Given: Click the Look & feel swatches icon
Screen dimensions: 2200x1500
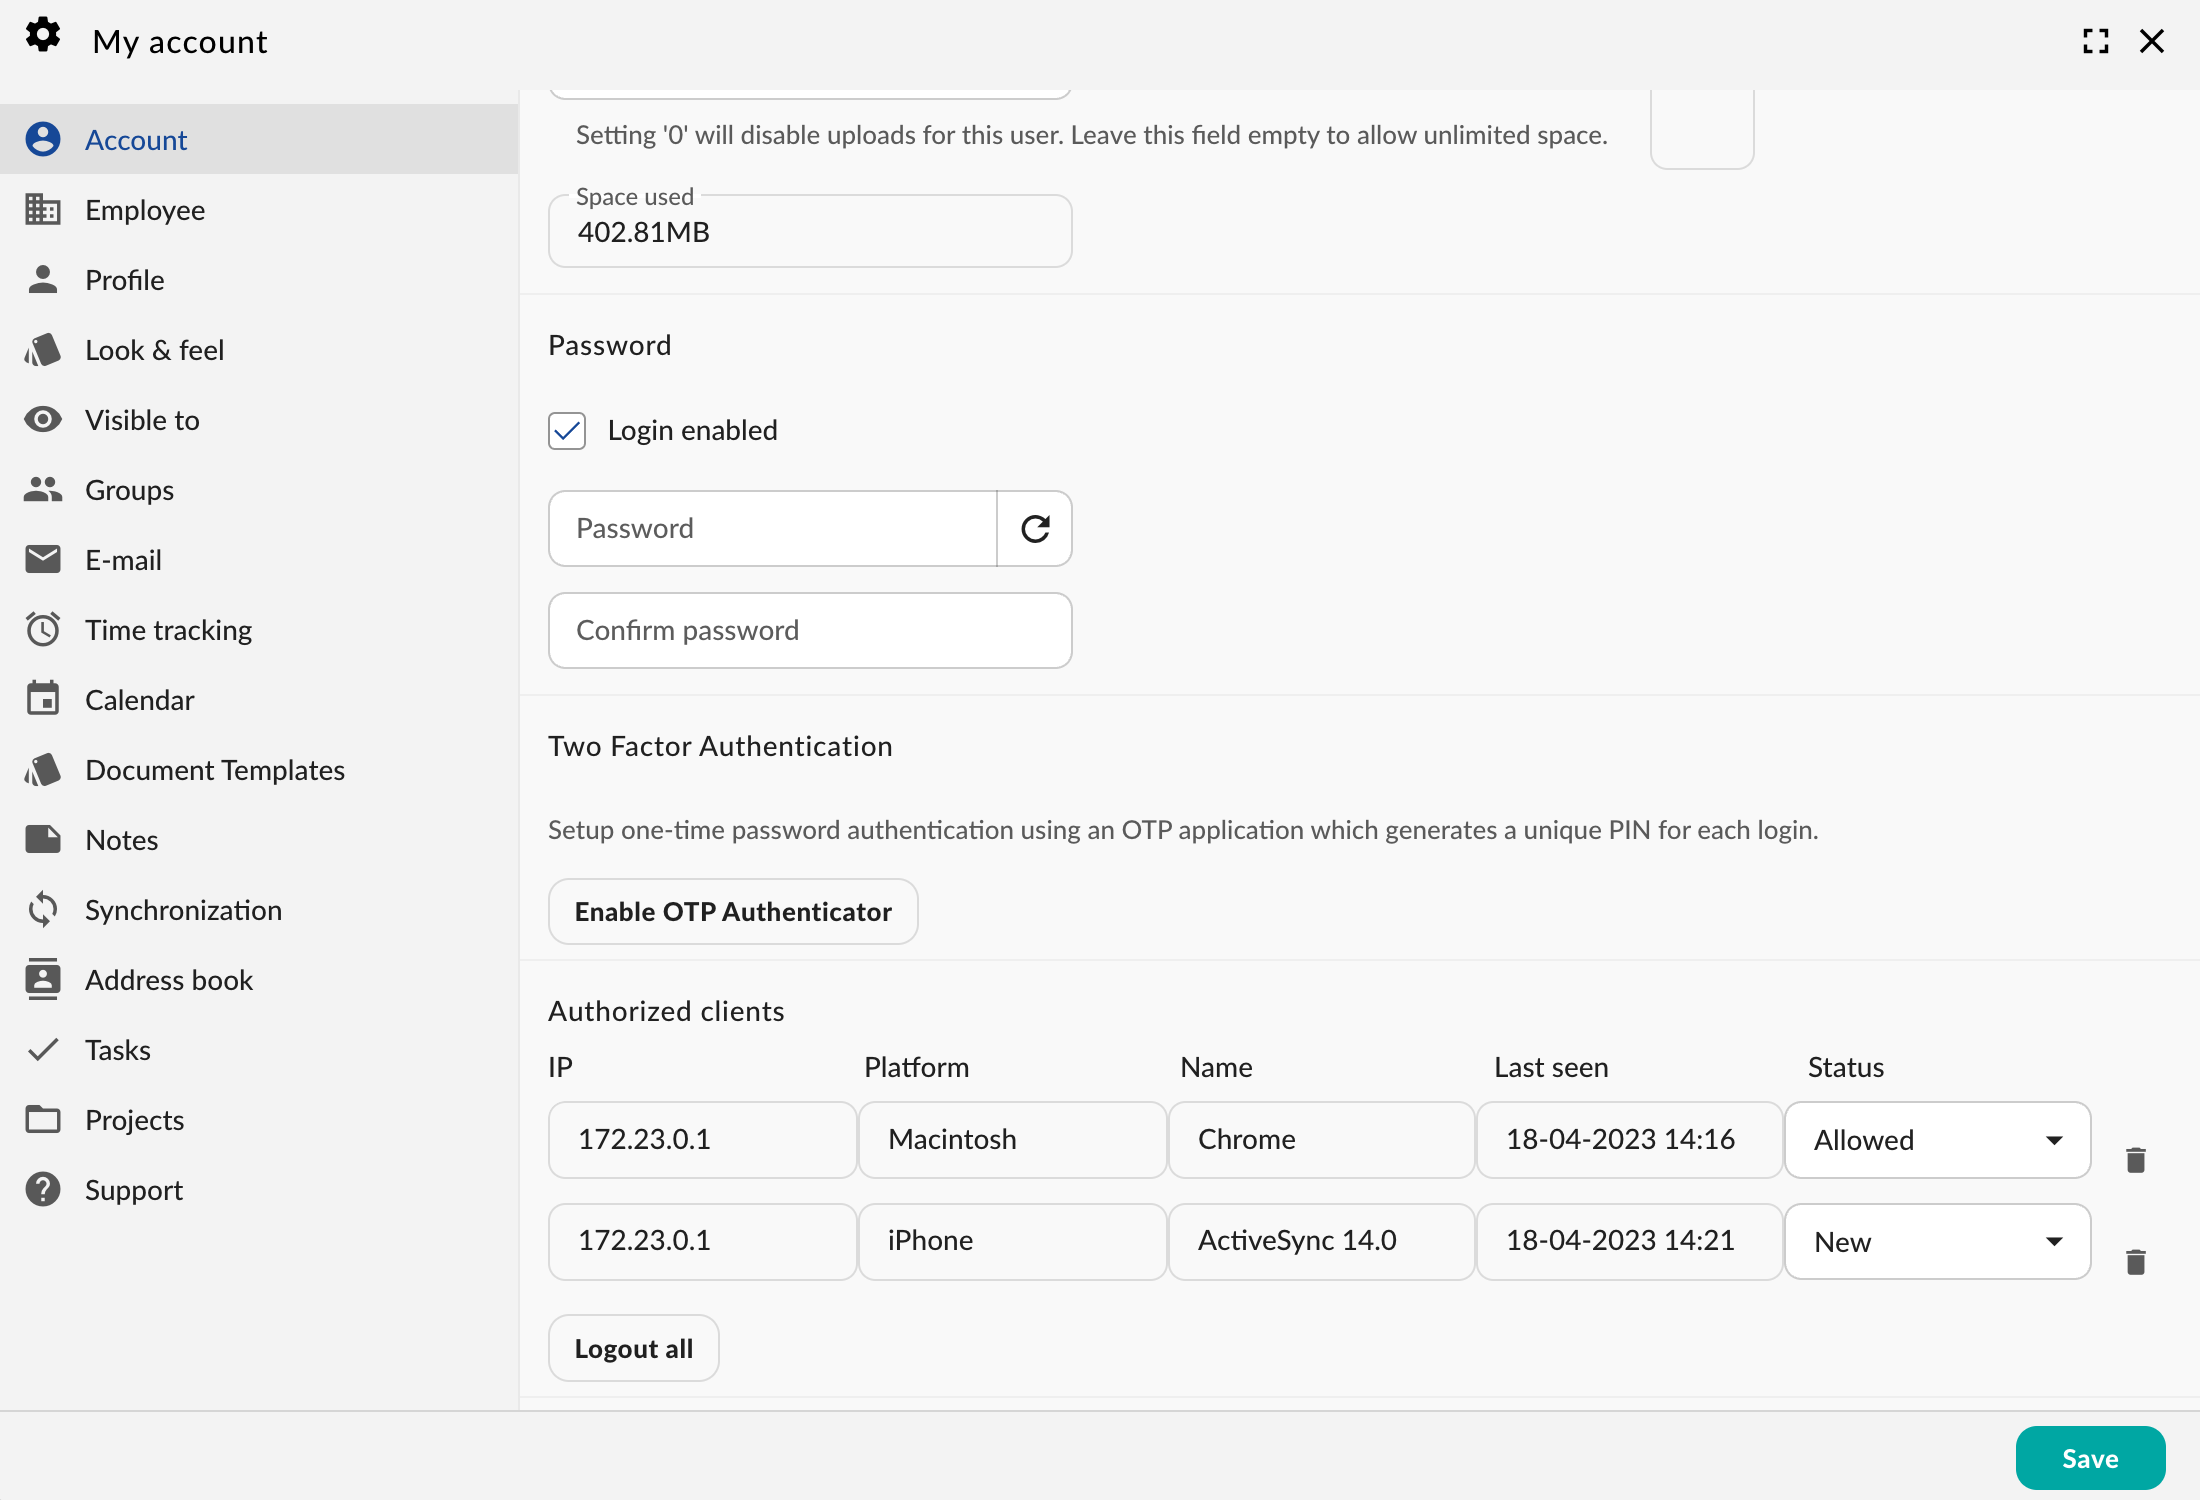Looking at the screenshot, I should [43, 349].
